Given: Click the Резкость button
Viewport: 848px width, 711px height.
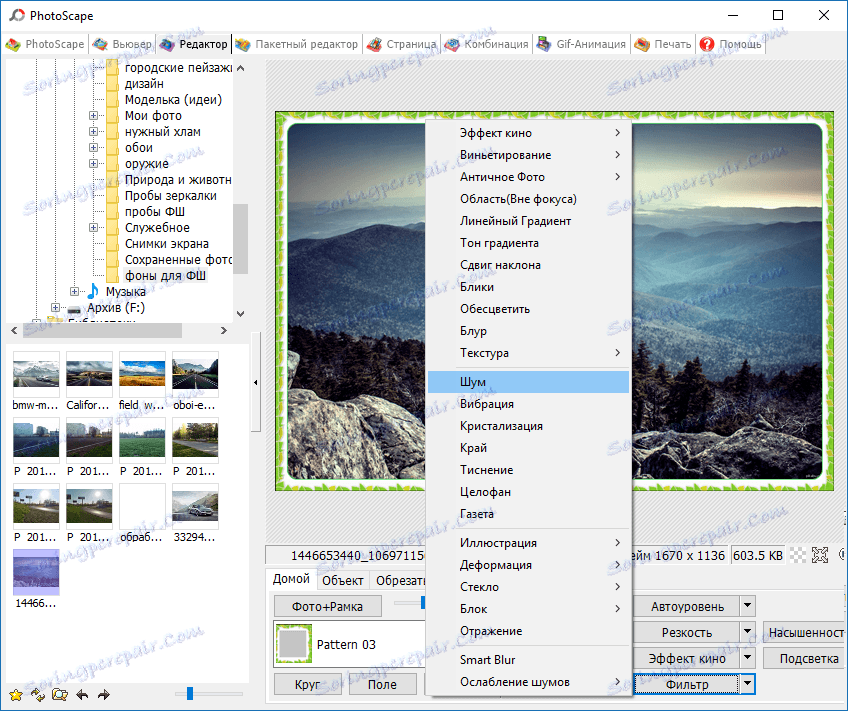Looking at the screenshot, I should coord(686,632).
